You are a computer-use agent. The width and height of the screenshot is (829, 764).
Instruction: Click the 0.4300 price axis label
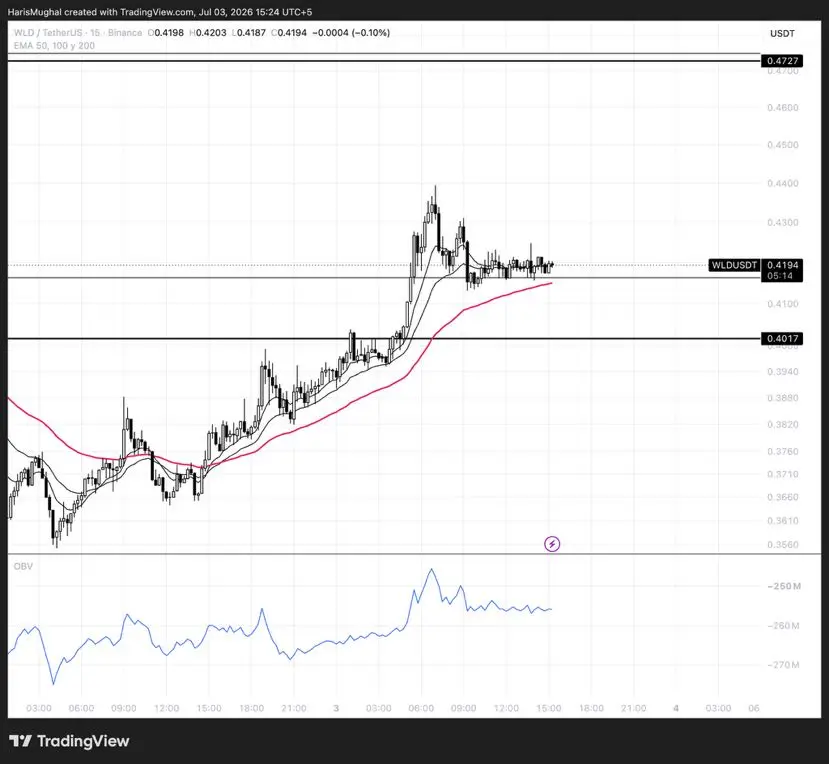tap(782, 223)
